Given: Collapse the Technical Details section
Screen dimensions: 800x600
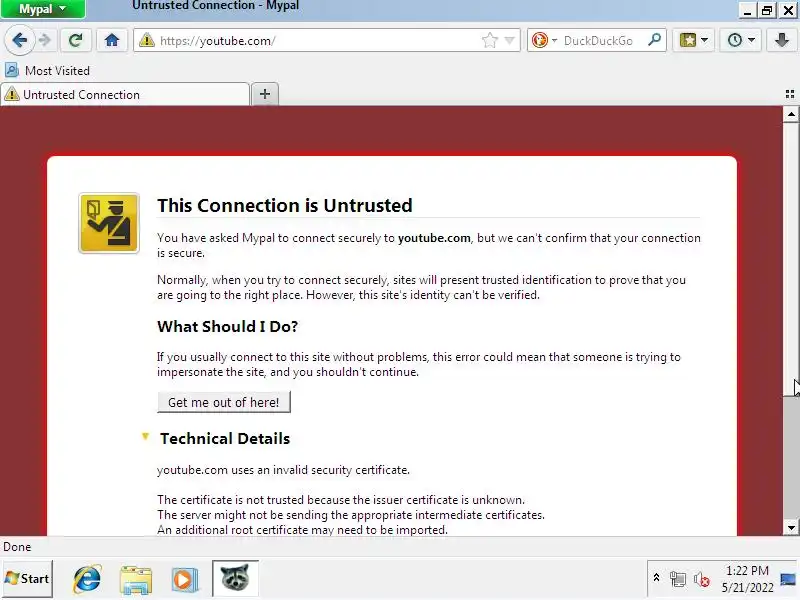Looking at the screenshot, I should point(146,437).
